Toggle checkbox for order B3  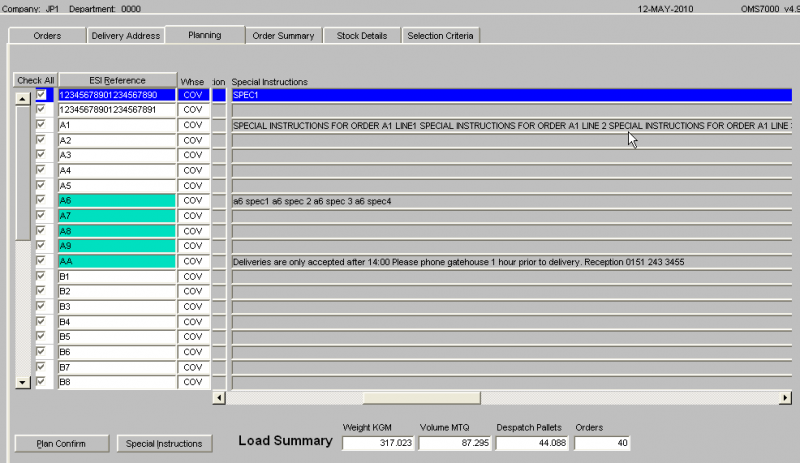[41, 306]
